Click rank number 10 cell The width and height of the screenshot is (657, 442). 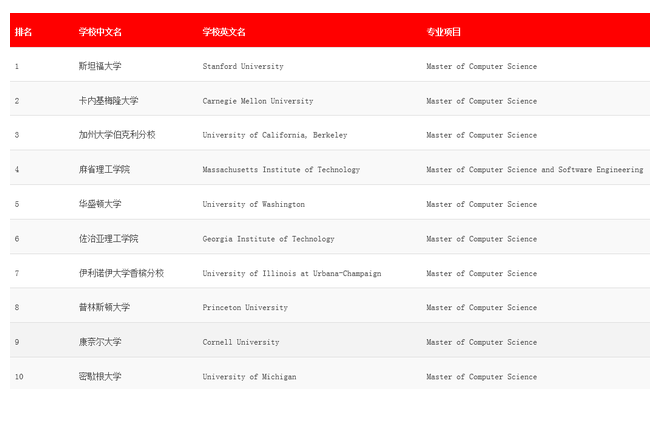click(x=18, y=377)
